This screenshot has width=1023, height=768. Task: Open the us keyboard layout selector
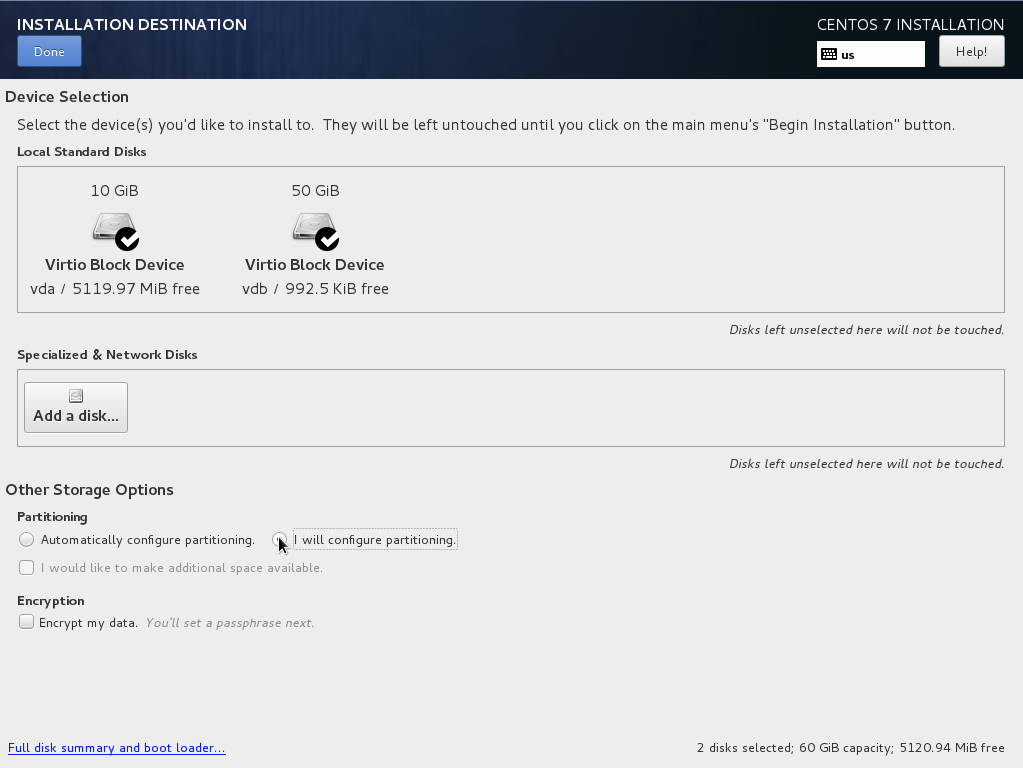click(x=871, y=54)
